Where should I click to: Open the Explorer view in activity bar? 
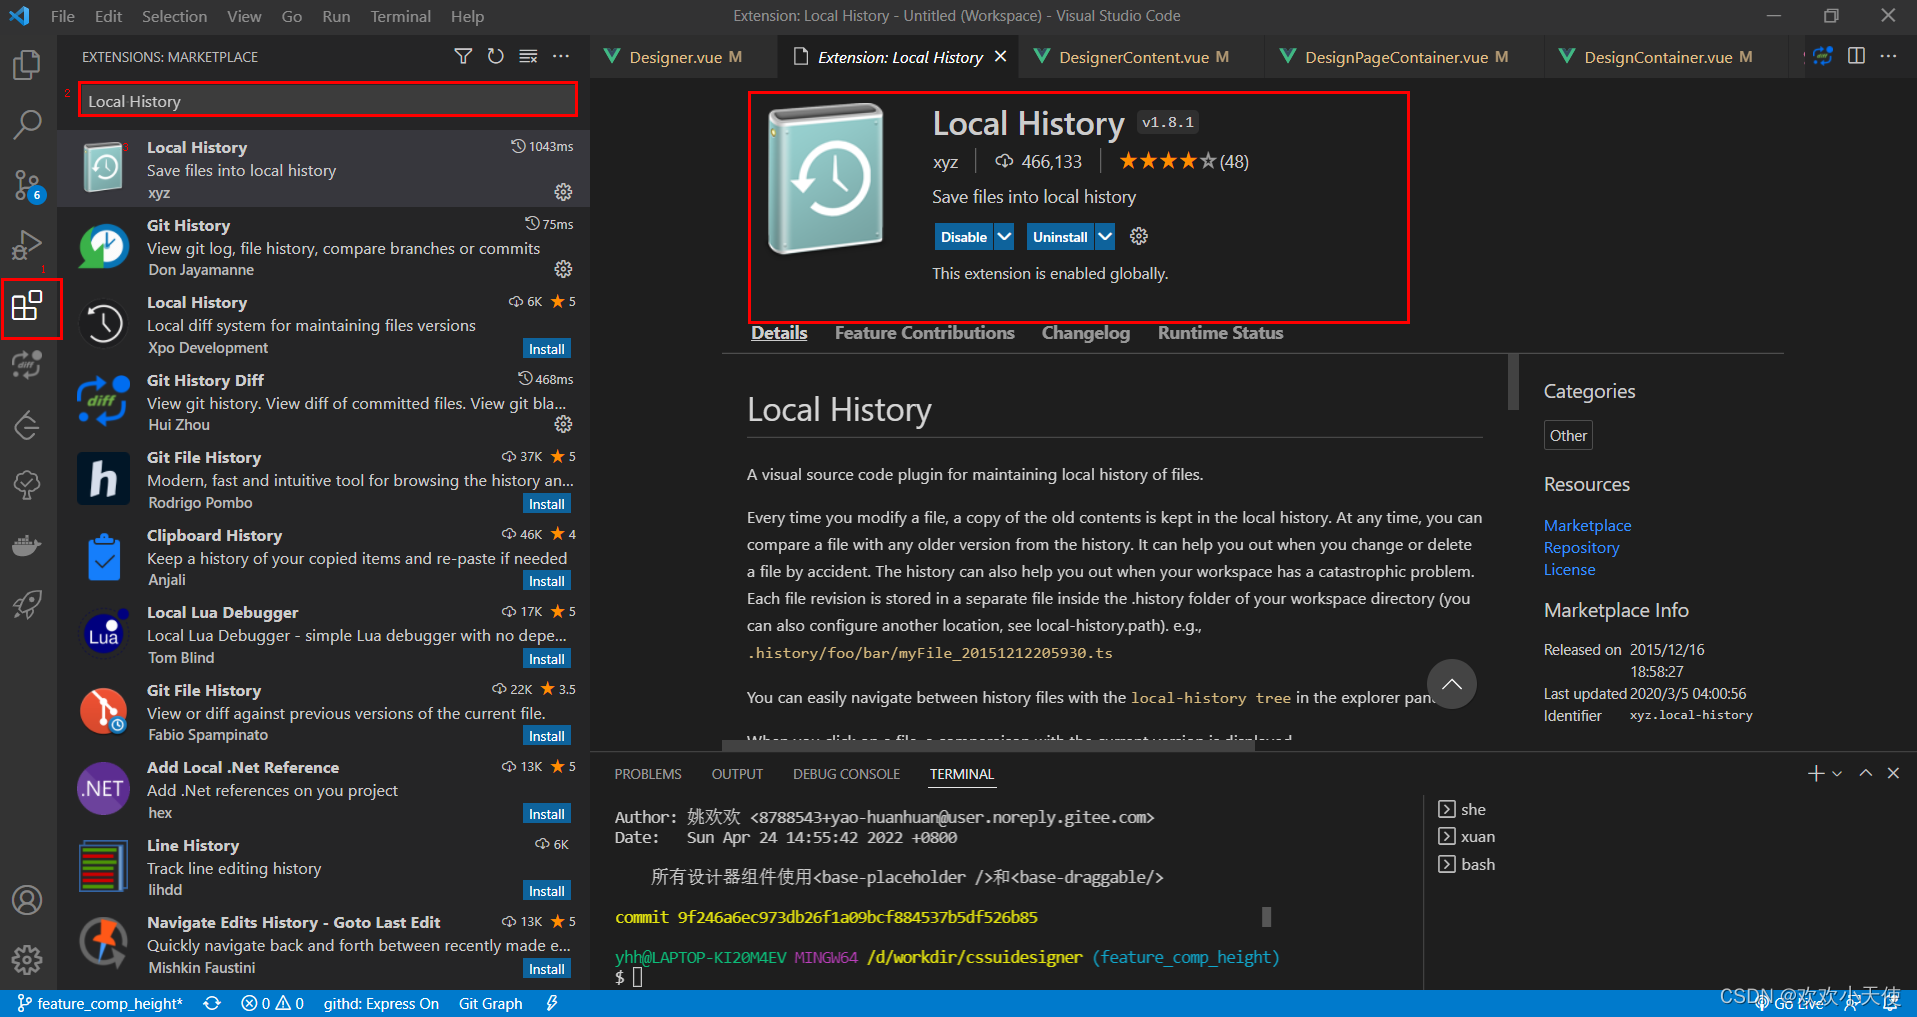(x=27, y=65)
